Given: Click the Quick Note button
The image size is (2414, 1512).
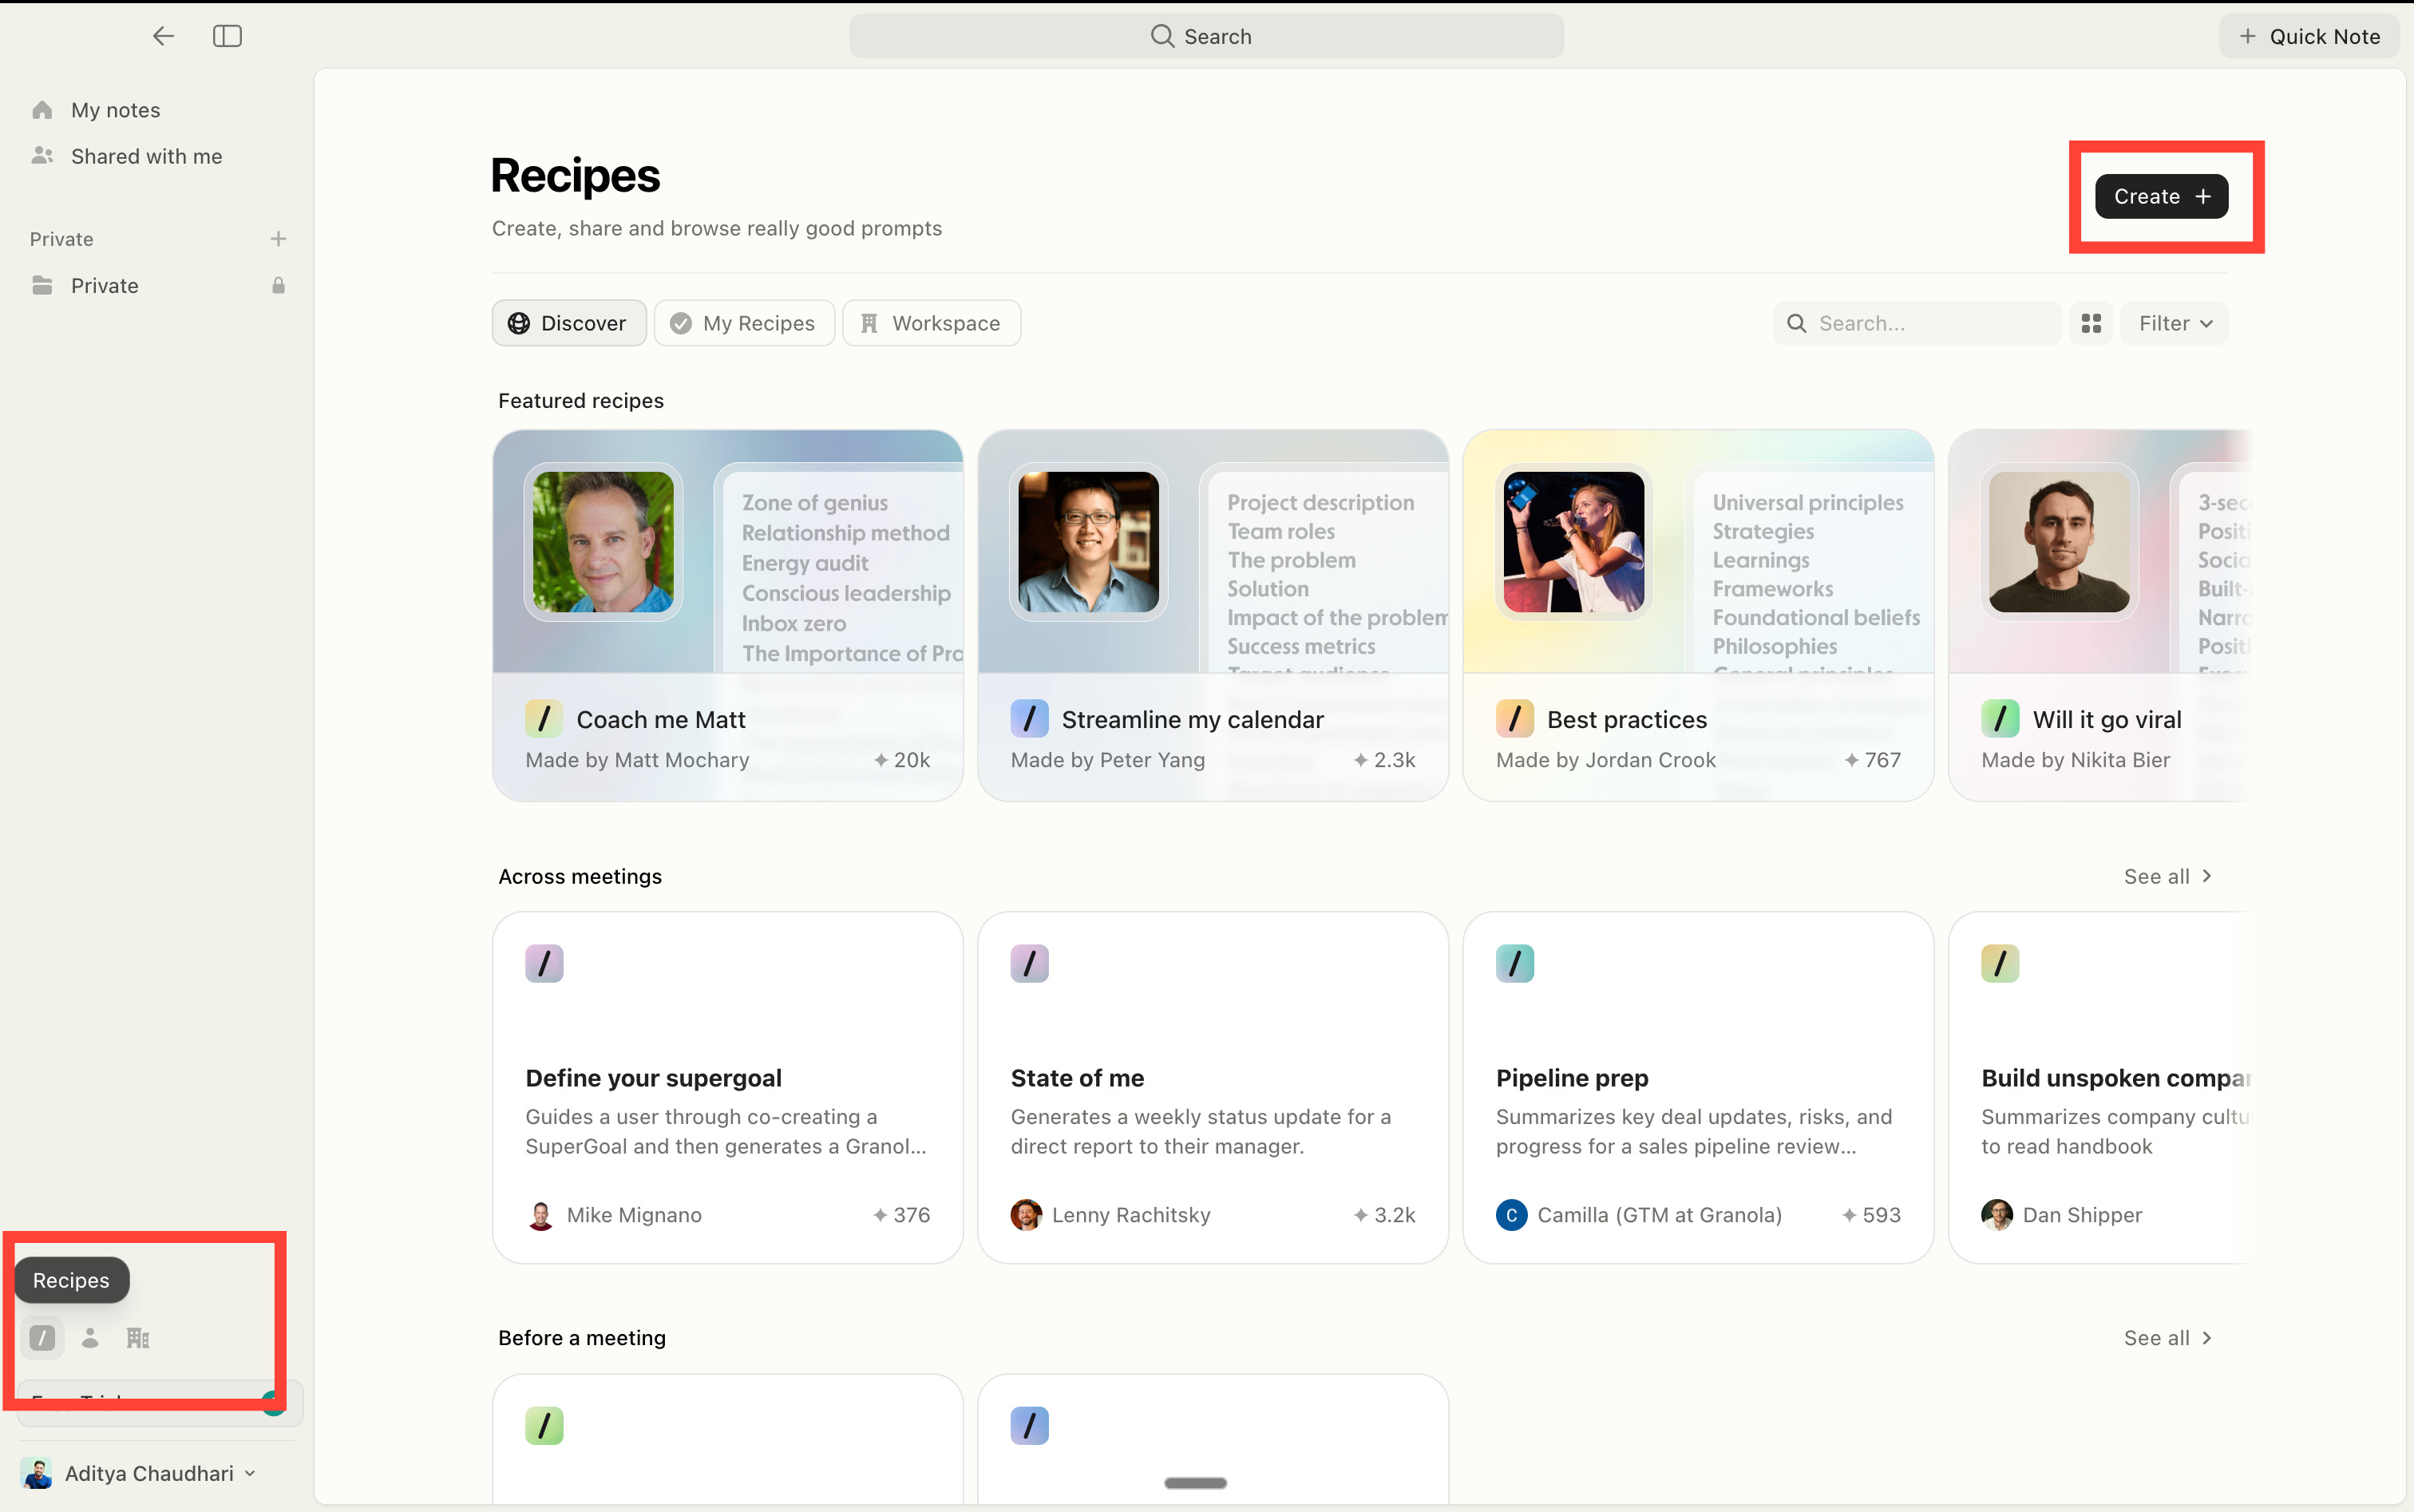Looking at the screenshot, I should [2309, 37].
